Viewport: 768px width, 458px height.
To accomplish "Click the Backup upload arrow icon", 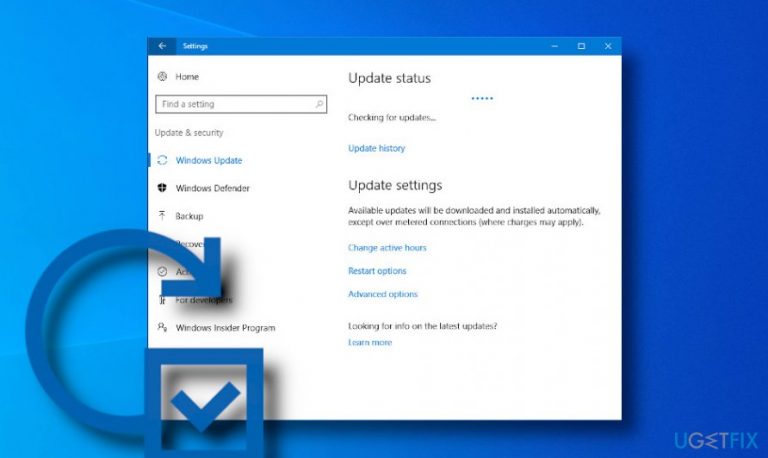I will tap(162, 216).
